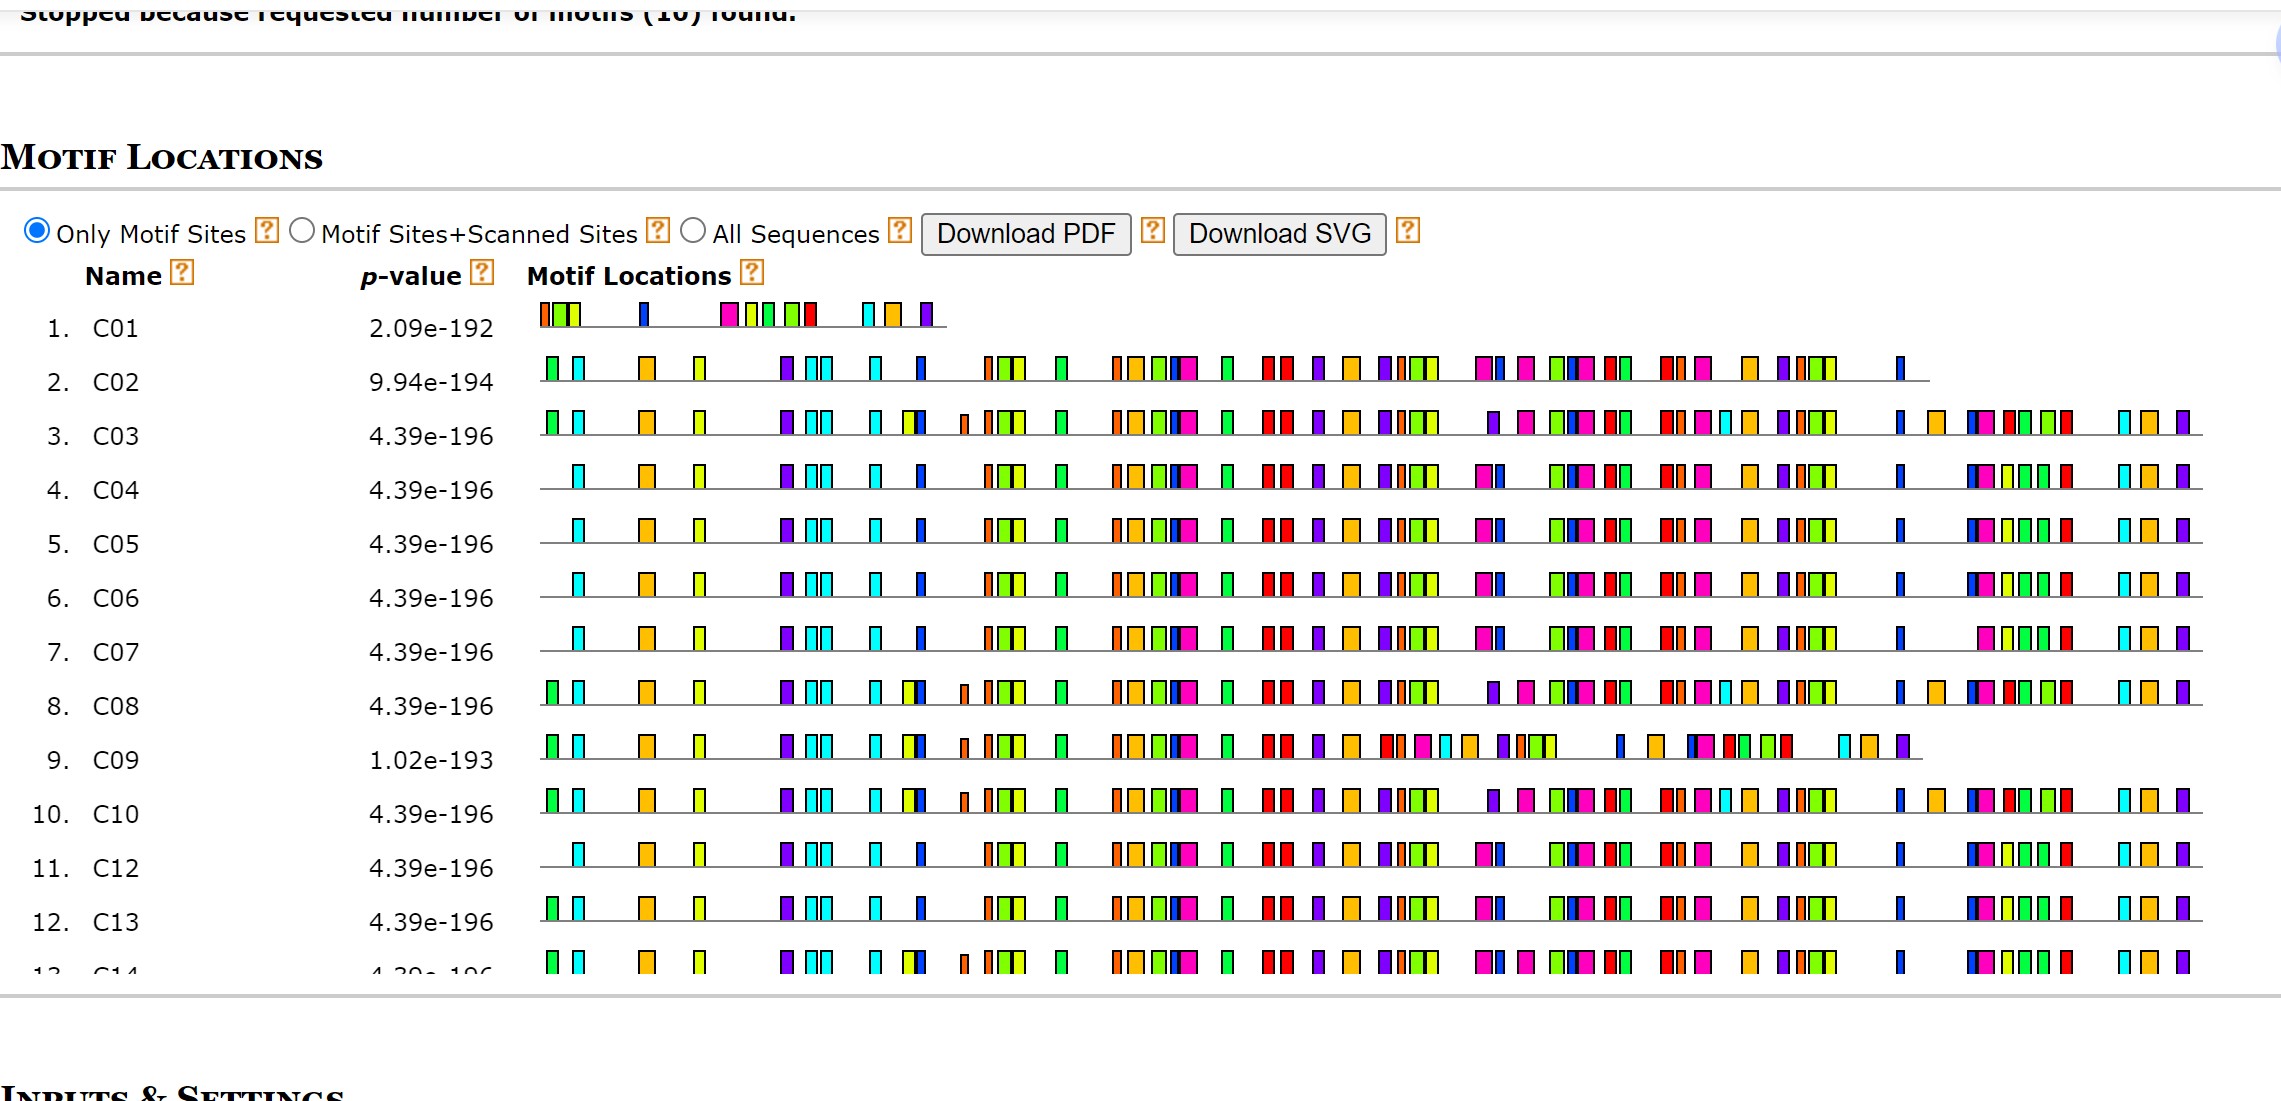Click p-value 4.39e-196 in C03 row
The image size is (2281, 1101).
coord(431,437)
